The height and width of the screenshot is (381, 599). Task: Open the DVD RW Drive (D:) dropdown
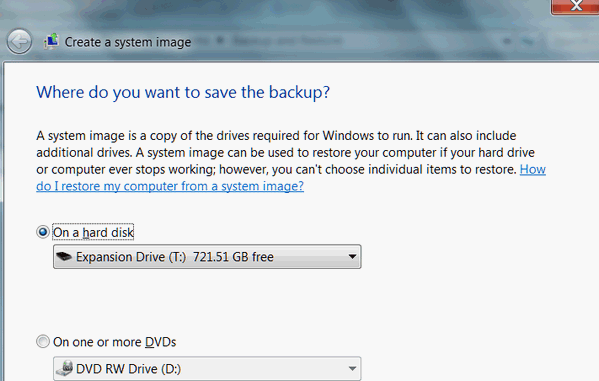(207, 369)
